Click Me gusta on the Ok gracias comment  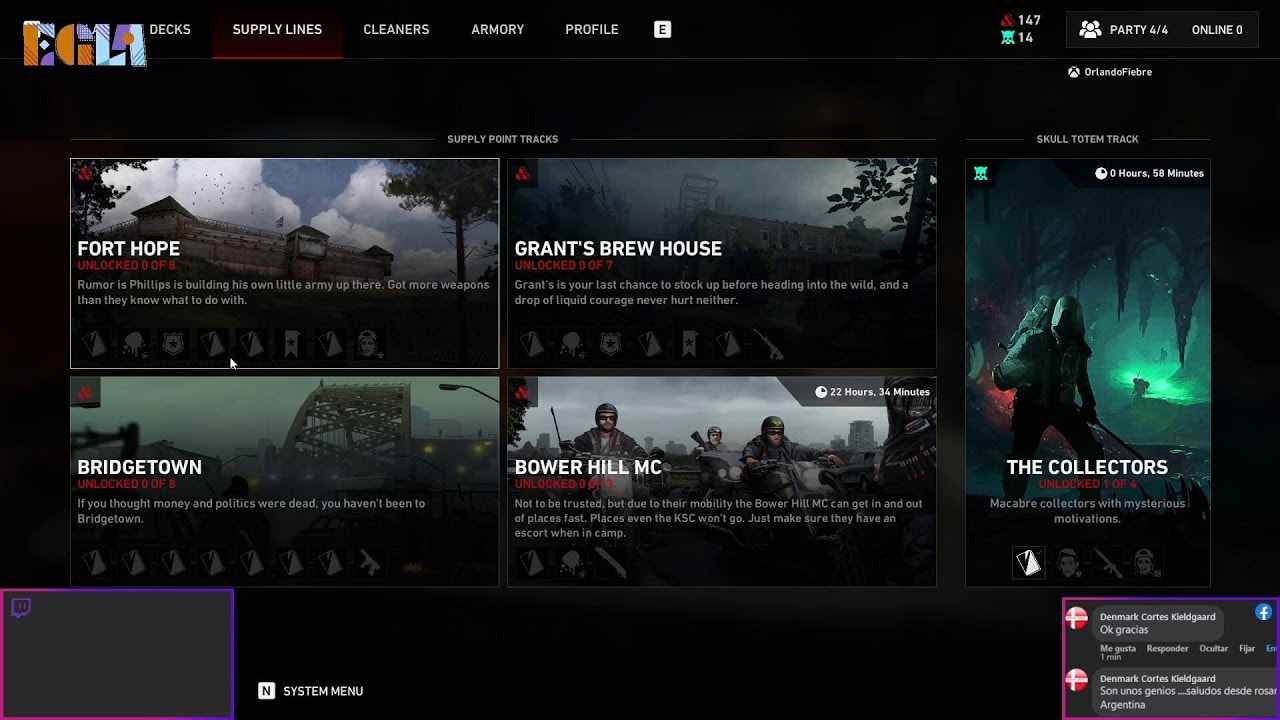(x=1118, y=648)
